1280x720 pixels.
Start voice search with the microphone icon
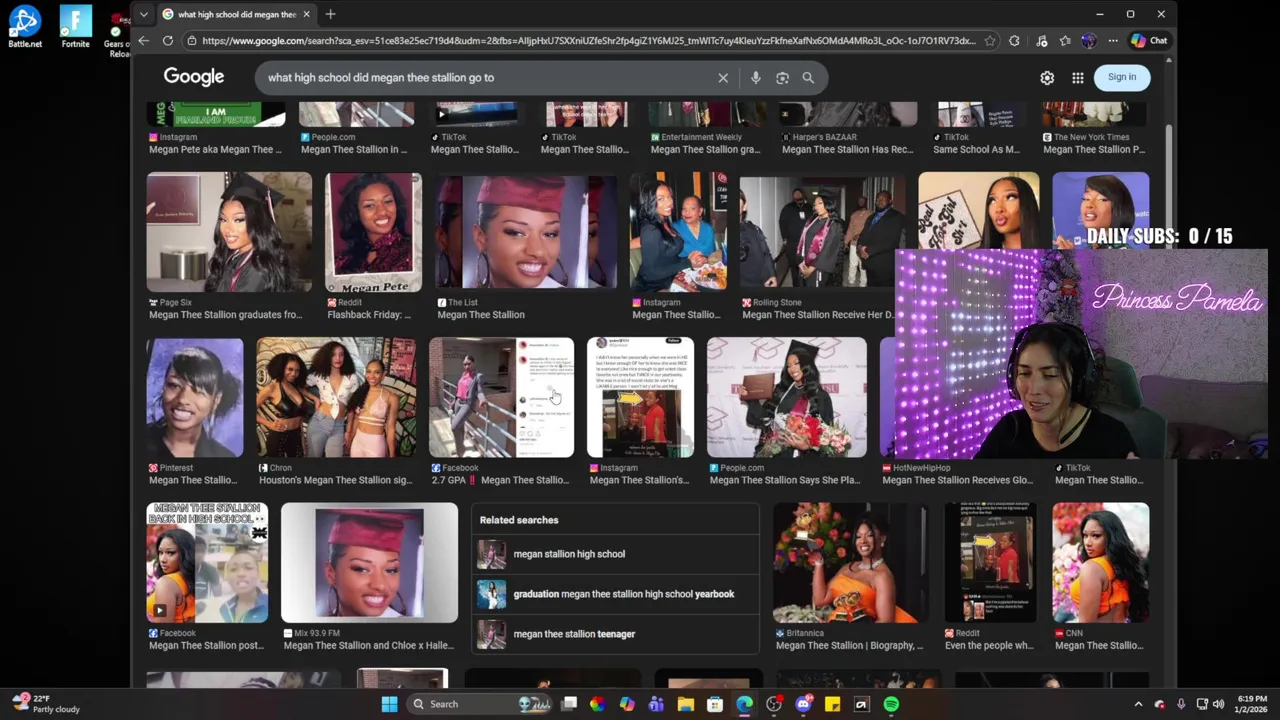(755, 77)
